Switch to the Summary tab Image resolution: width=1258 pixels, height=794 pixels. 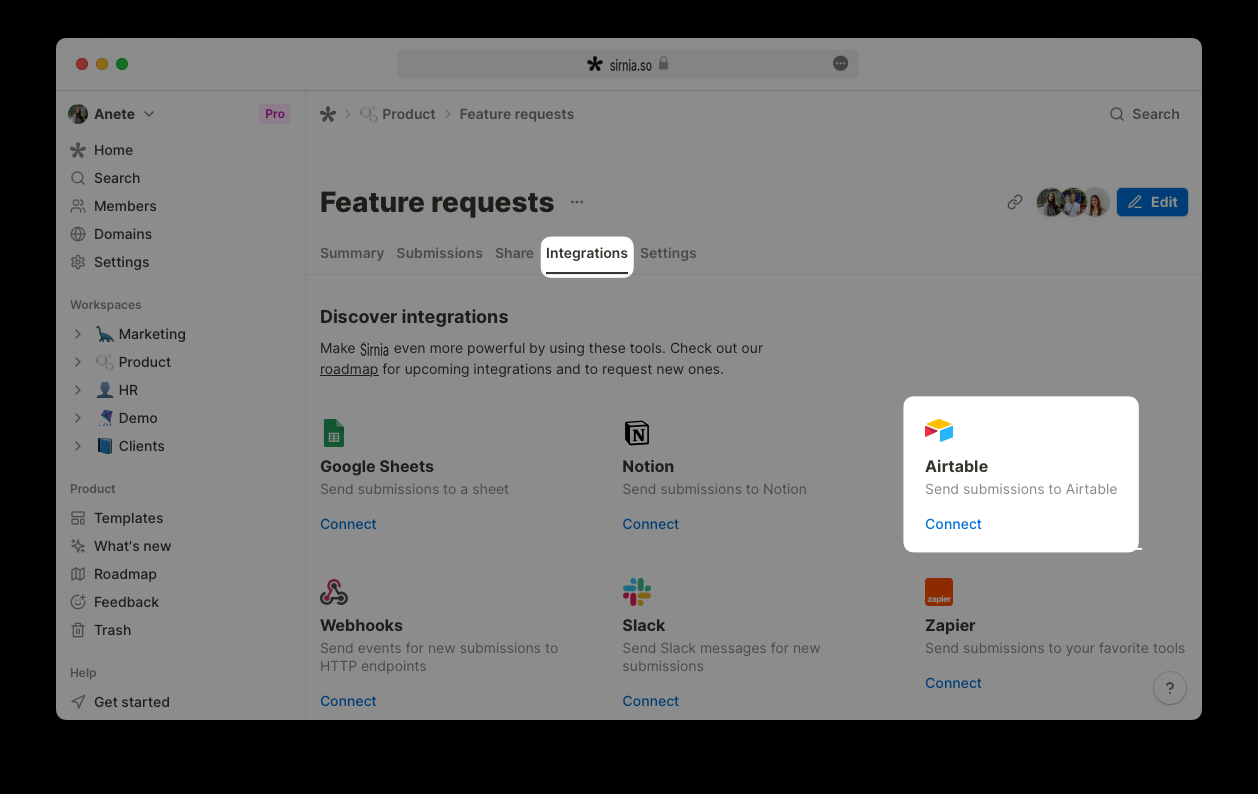352,253
